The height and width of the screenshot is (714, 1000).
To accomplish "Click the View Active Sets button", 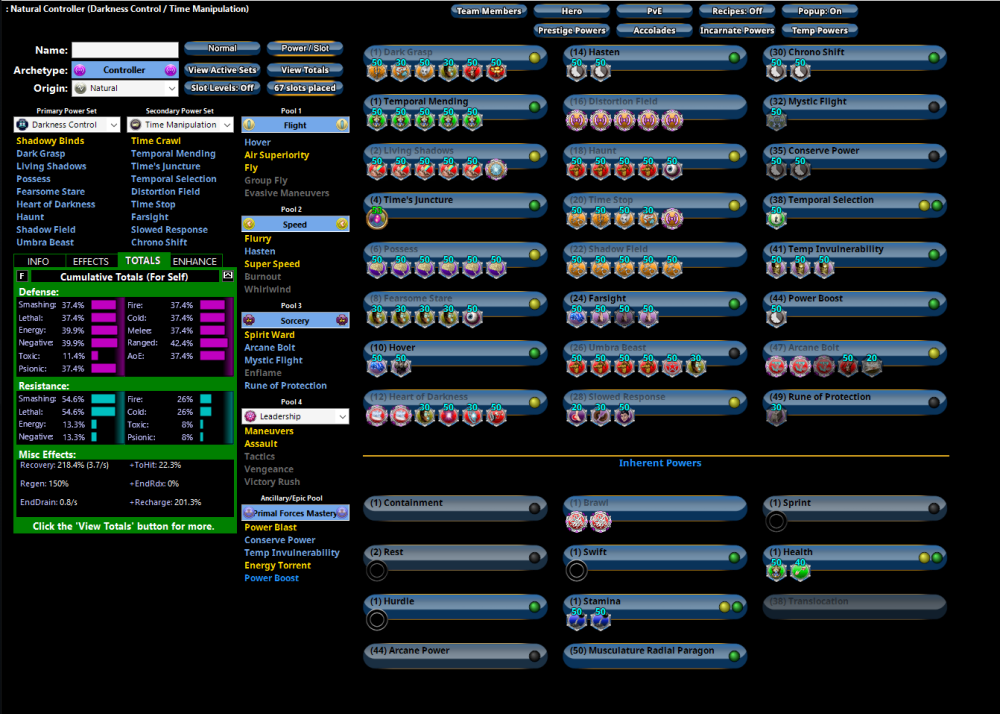I will (222, 70).
